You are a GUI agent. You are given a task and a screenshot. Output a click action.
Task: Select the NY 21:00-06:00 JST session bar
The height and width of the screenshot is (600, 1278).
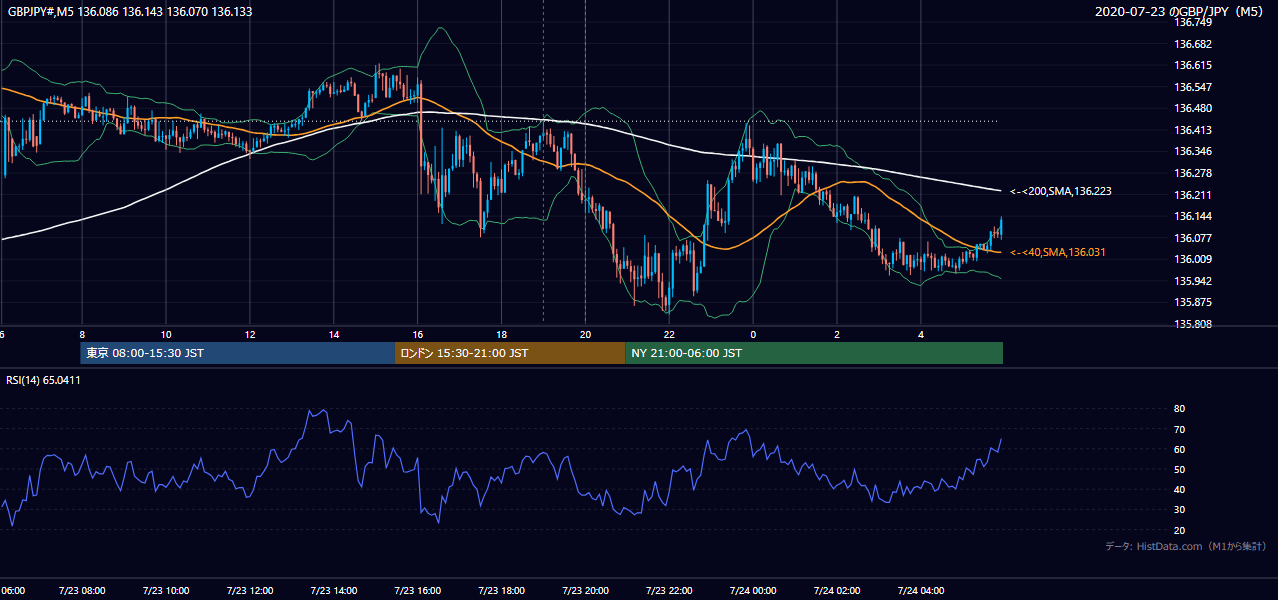point(814,353)
